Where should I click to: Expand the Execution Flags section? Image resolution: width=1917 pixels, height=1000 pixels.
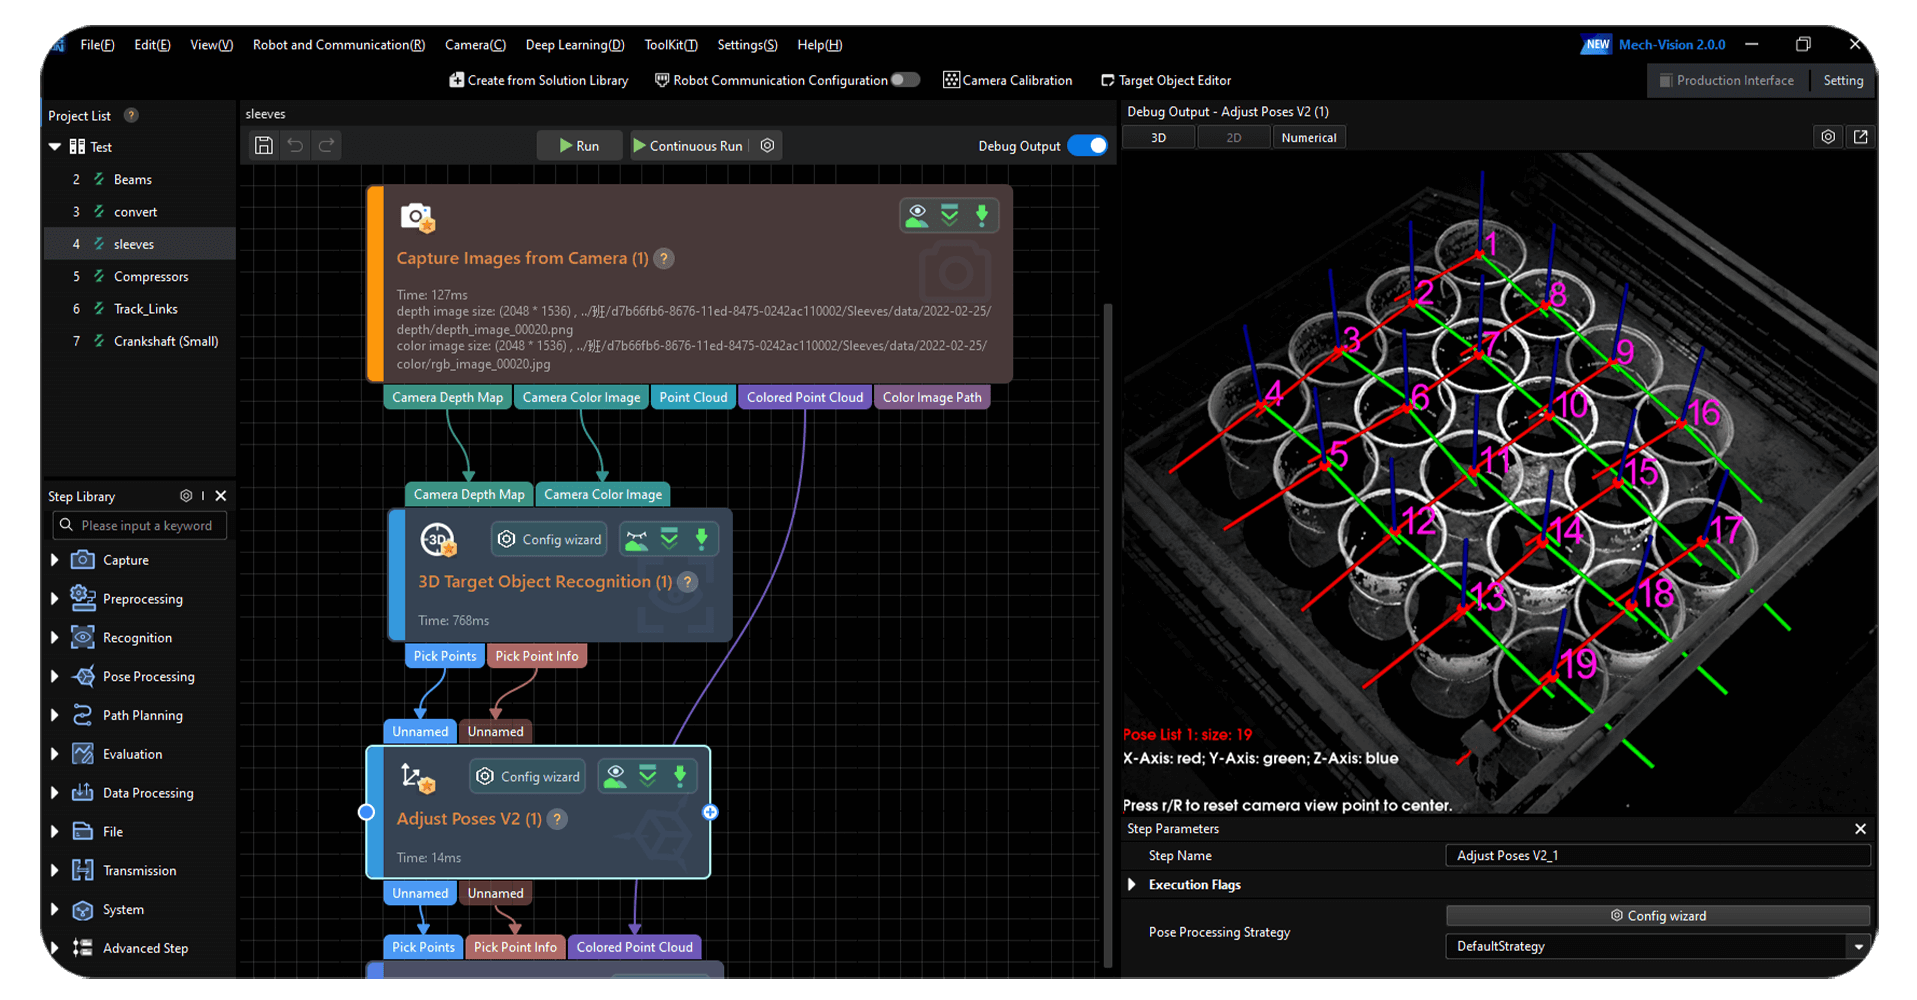pyautogui.click(x=1132, y=885)
